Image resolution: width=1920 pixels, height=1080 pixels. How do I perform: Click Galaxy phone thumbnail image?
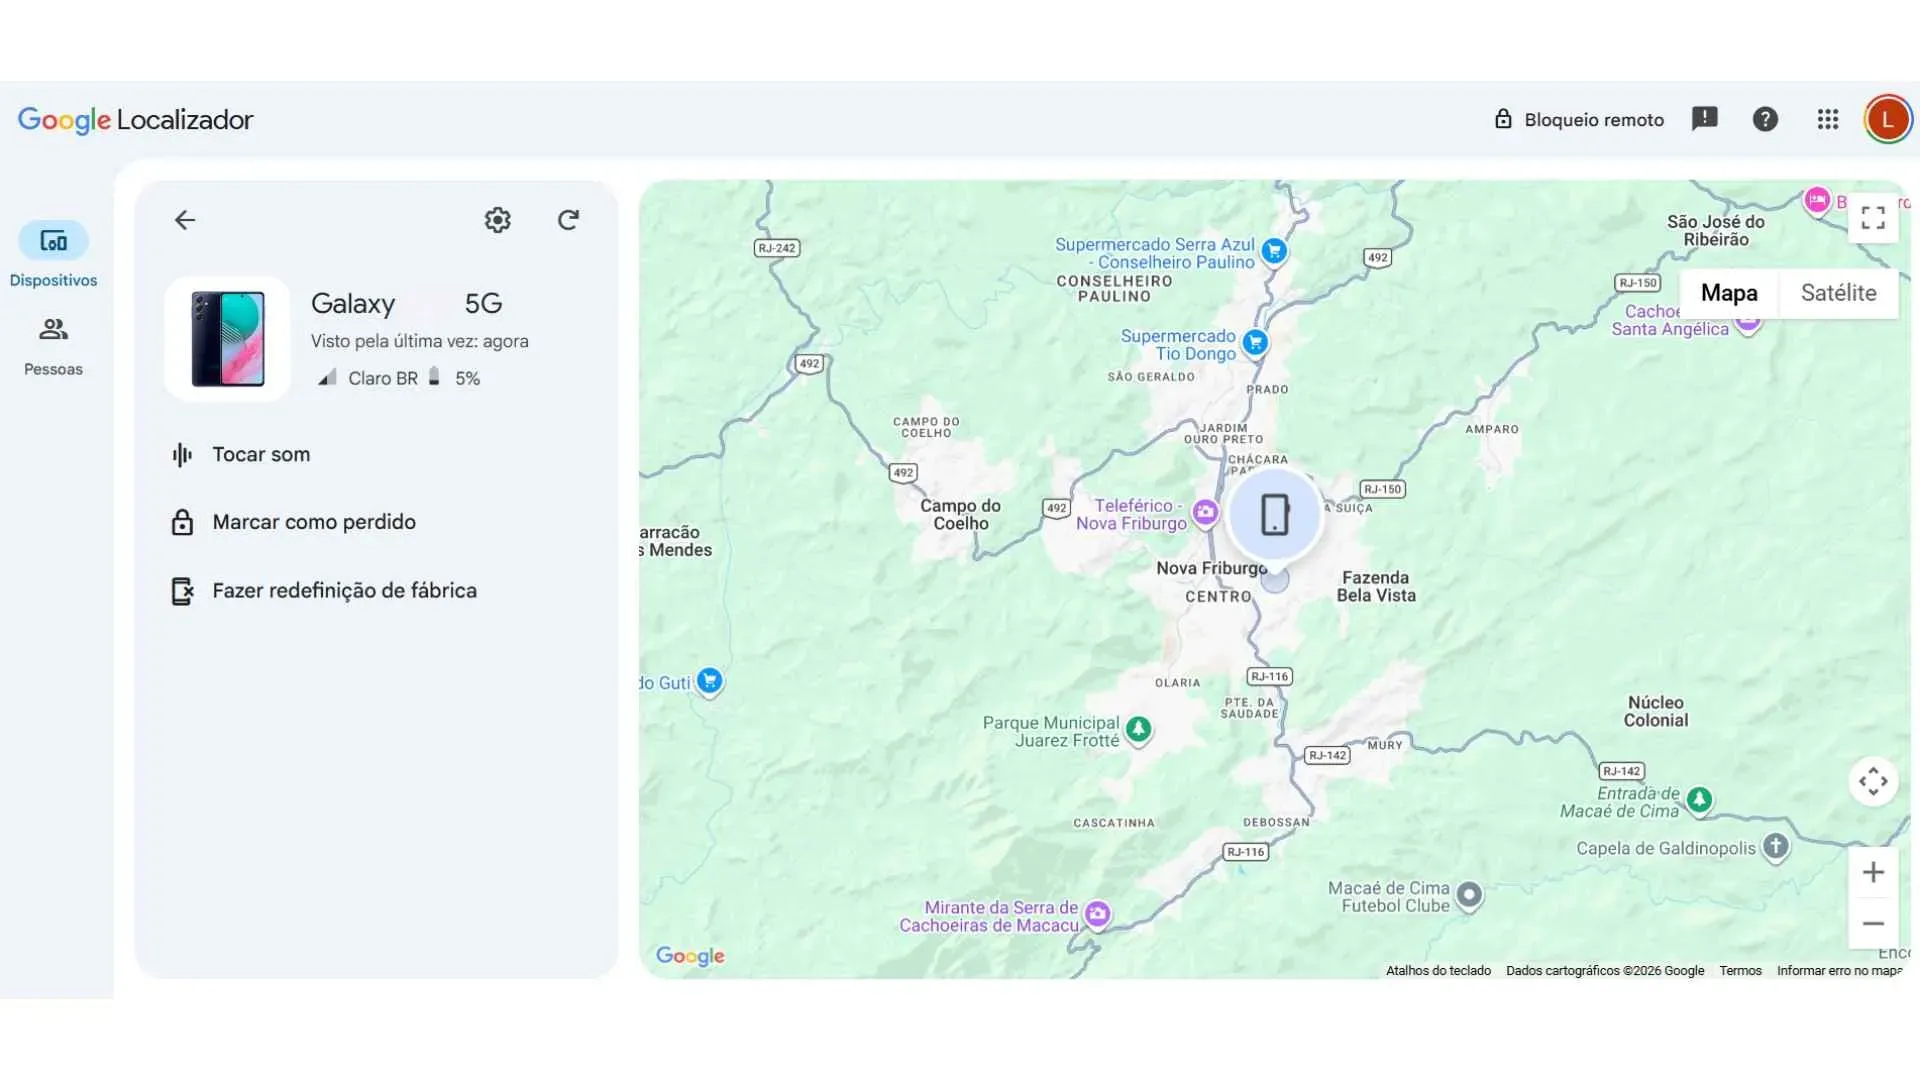click(x=228, y=339)
